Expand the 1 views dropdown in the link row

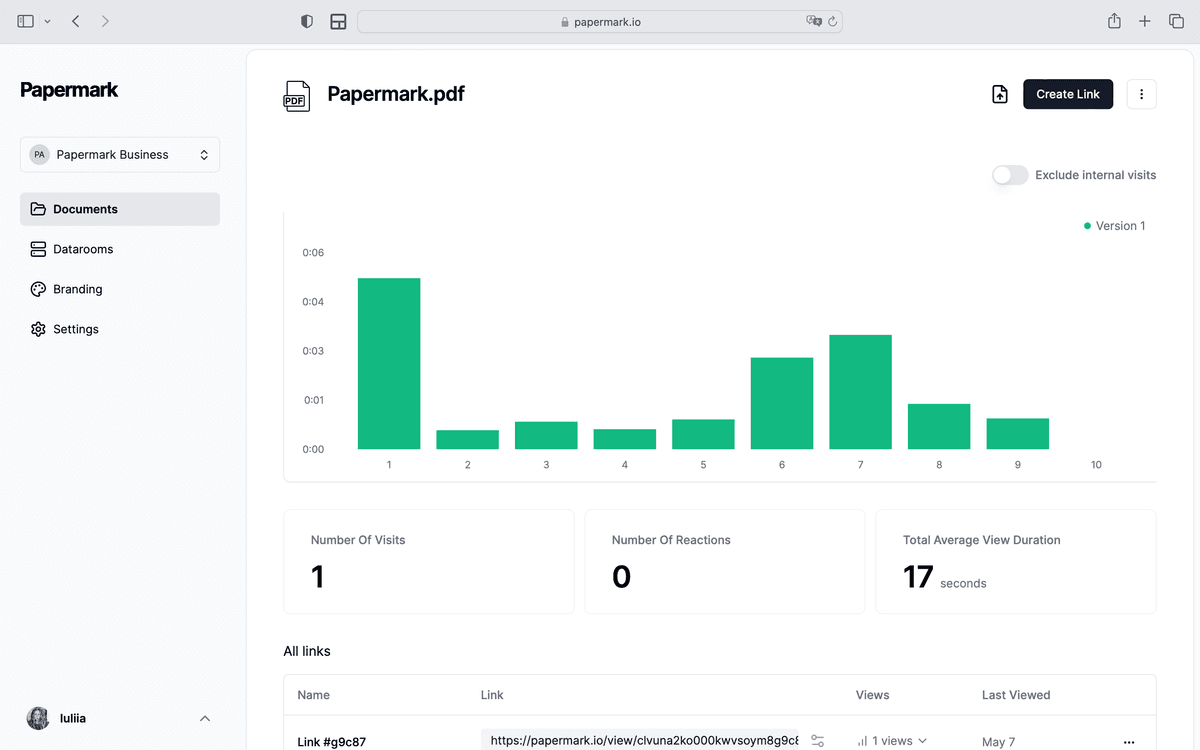tap(891, 741)
